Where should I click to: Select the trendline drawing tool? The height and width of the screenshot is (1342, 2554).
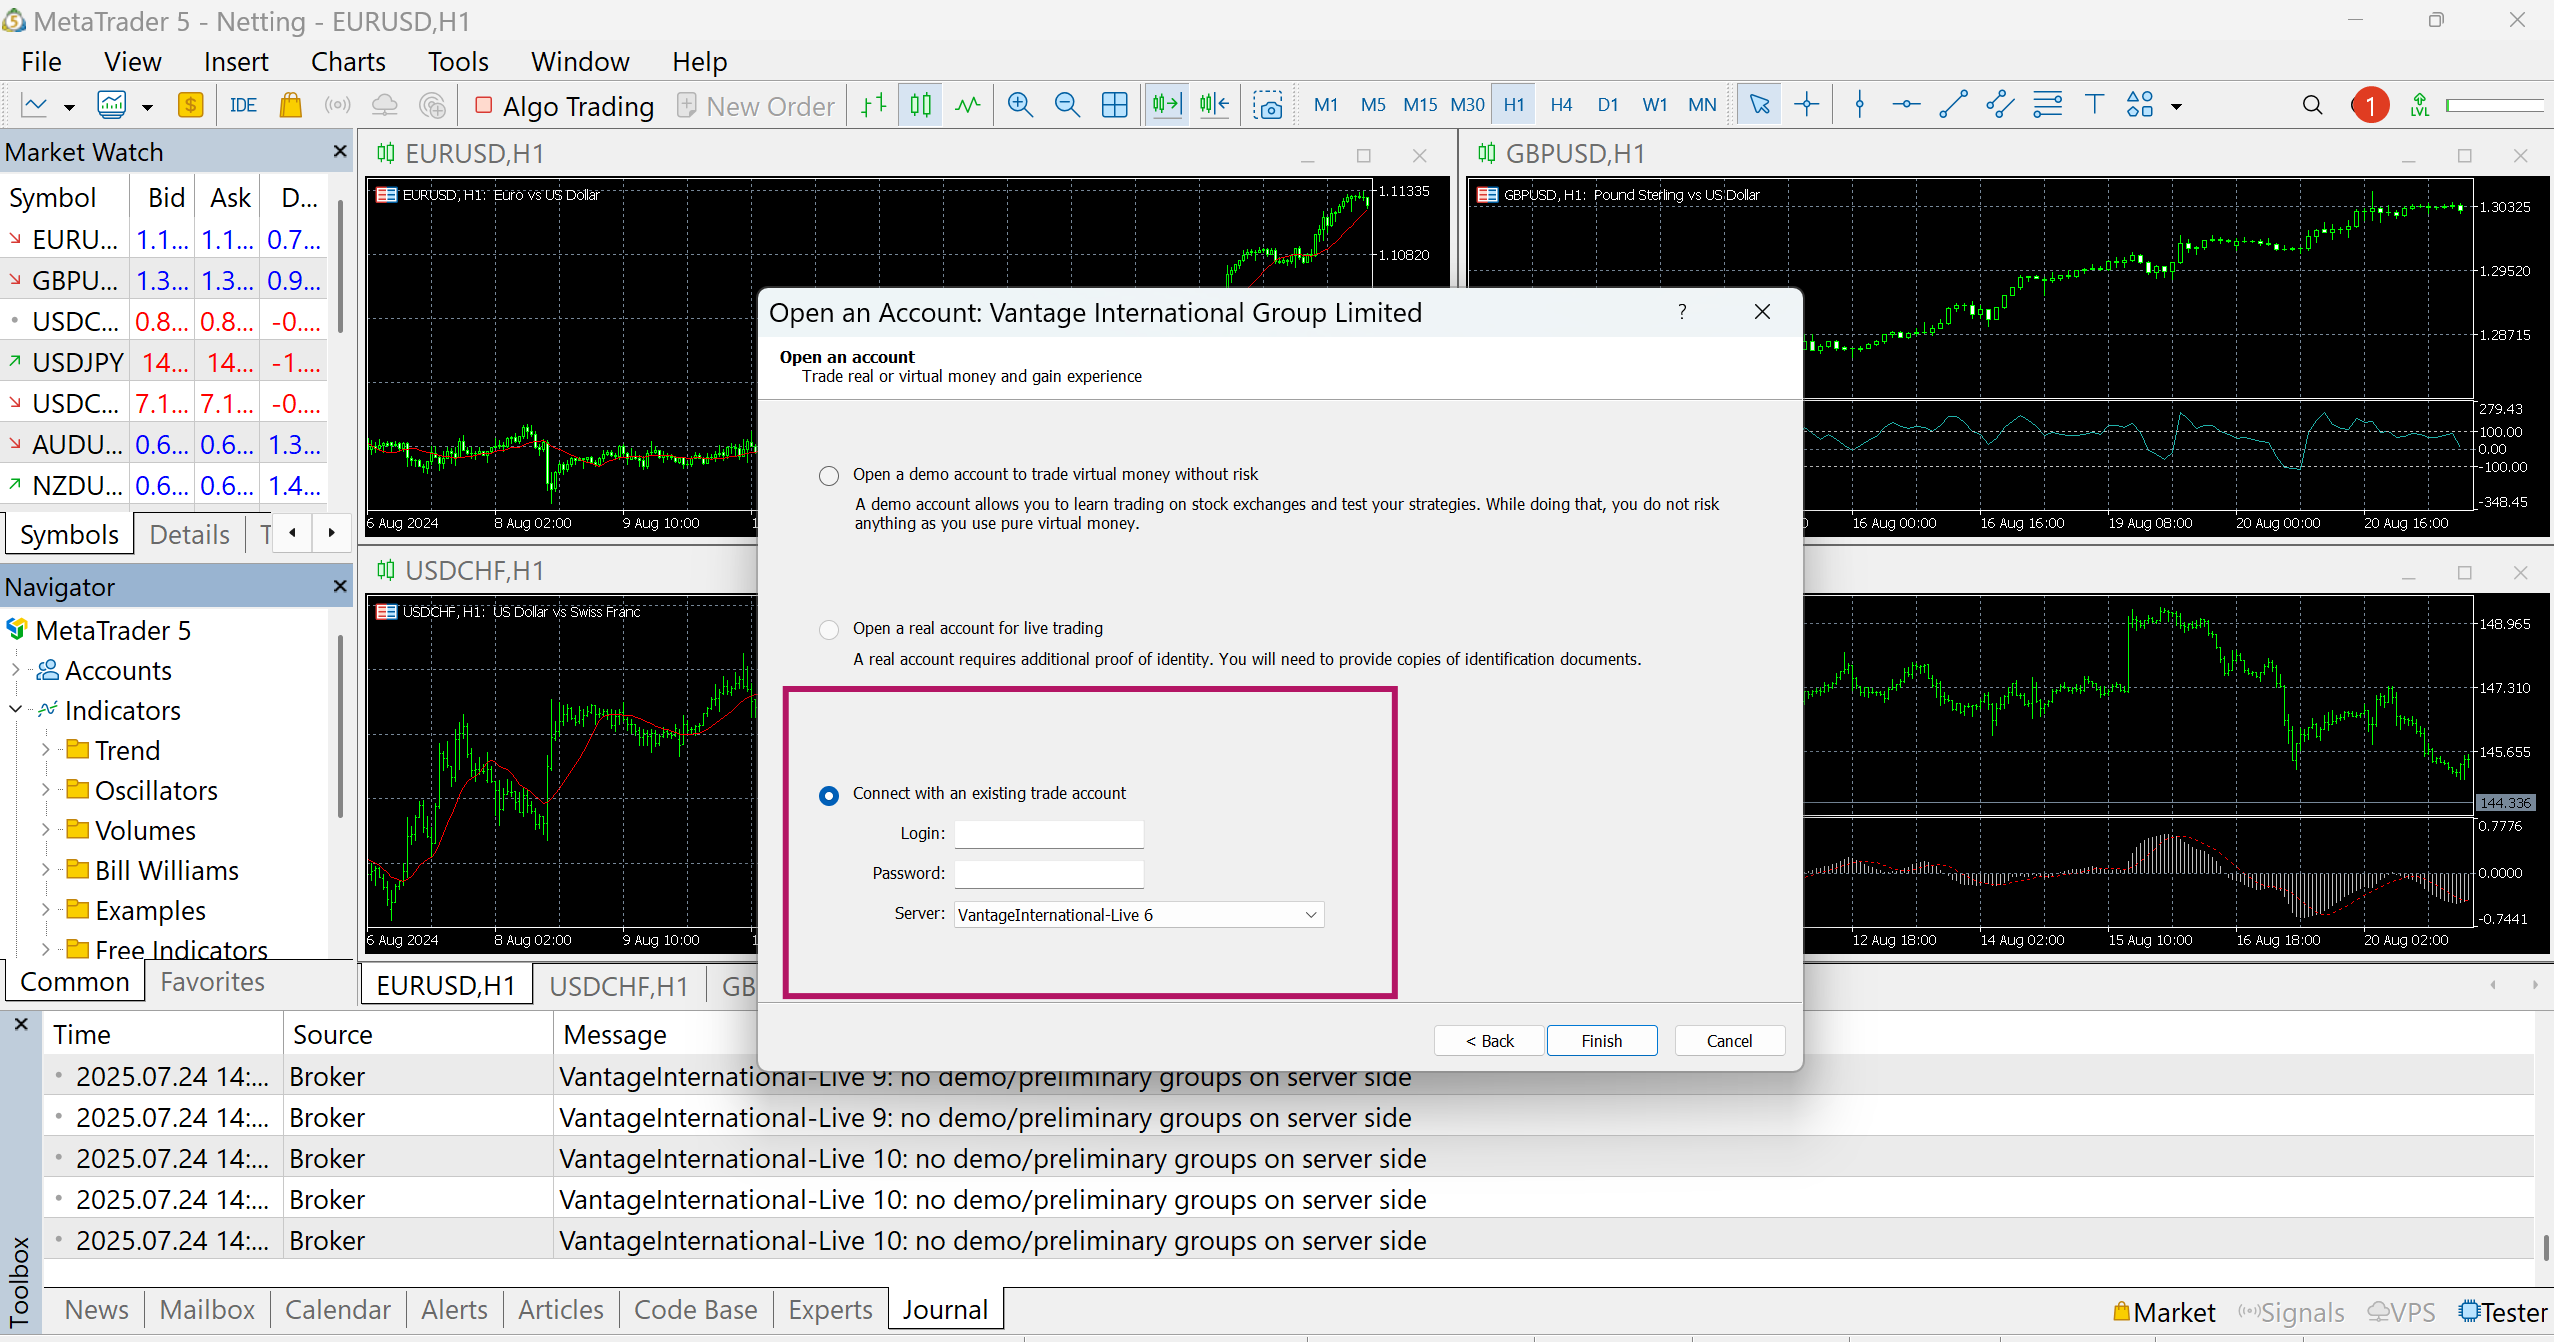point(1953,105)
